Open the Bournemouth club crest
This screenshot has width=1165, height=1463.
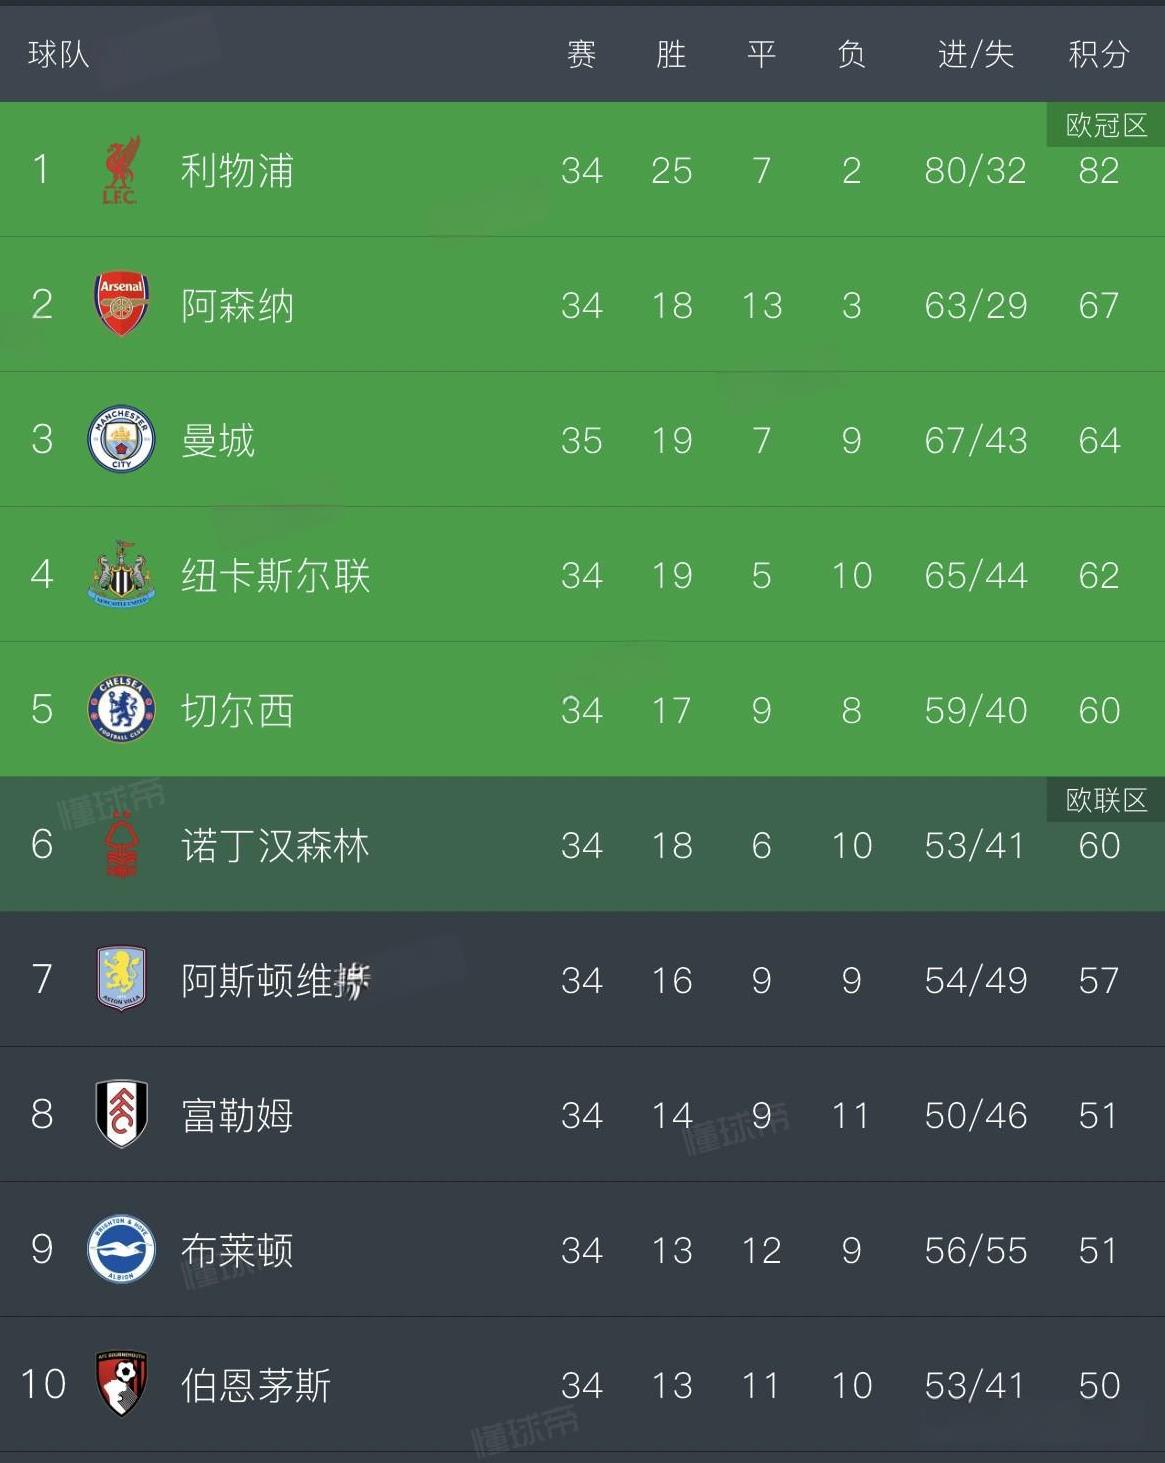(x=121, y=1384)
